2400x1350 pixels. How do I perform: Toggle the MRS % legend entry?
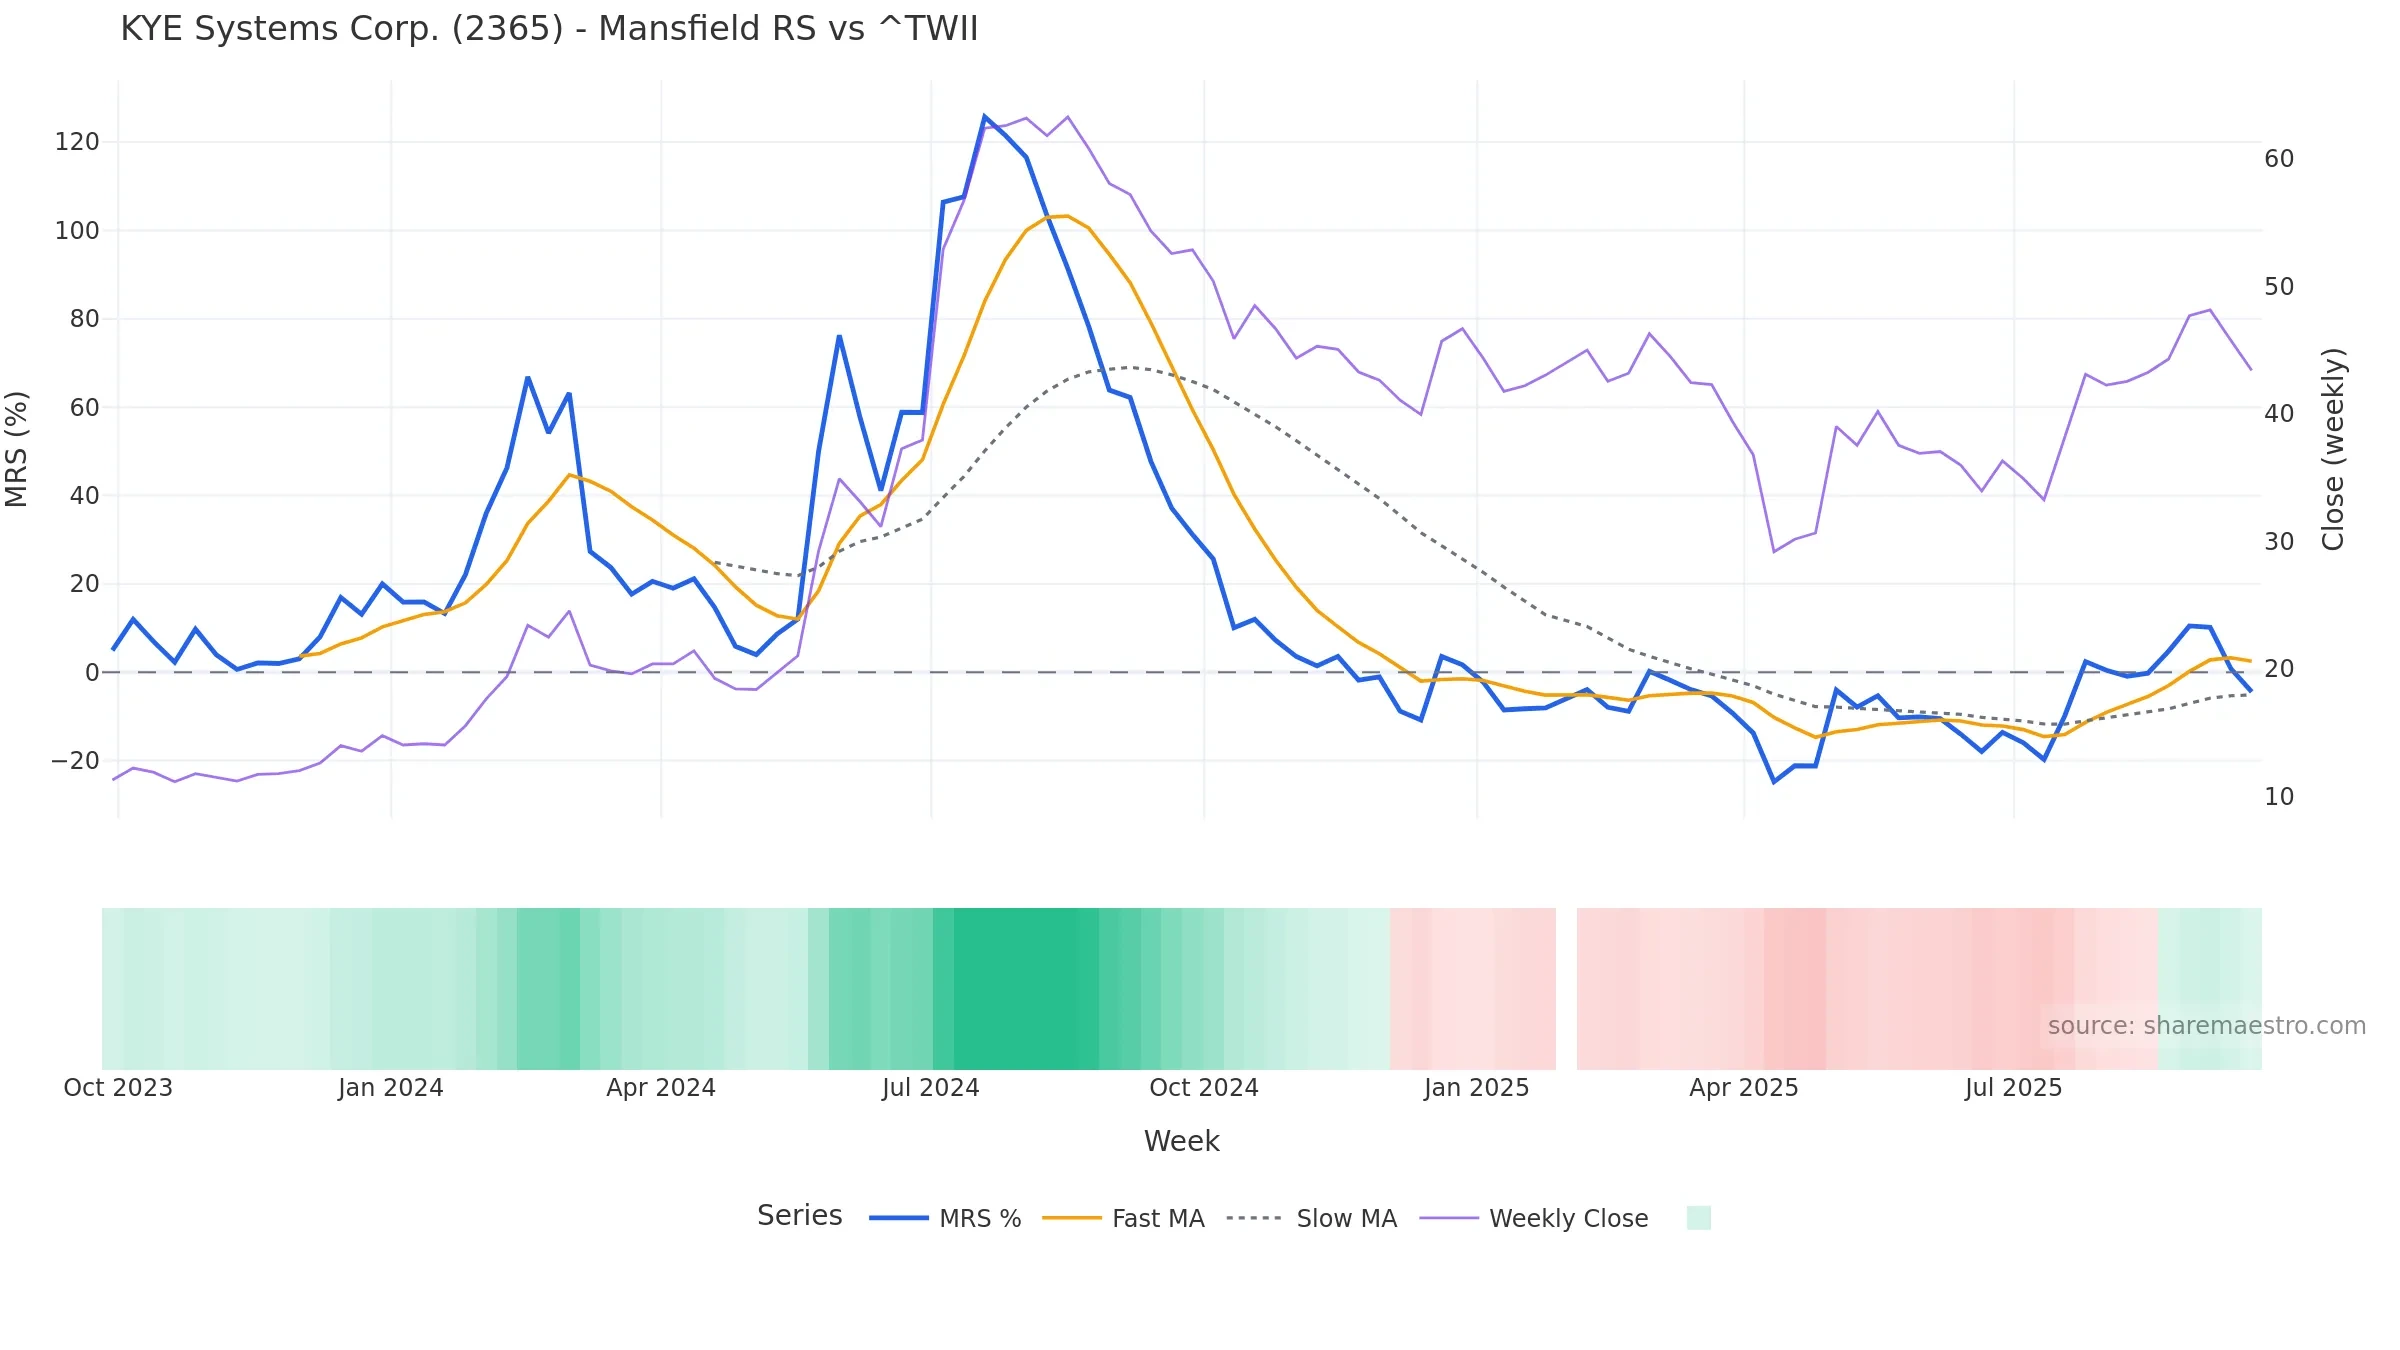pyautogui.click(x=945, y=1218)
